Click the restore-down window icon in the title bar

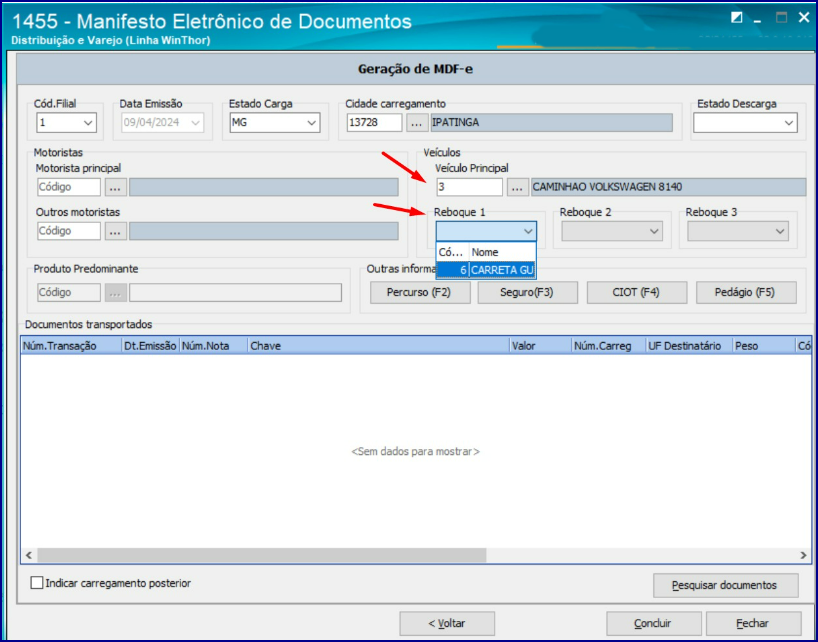click(736, 18)
